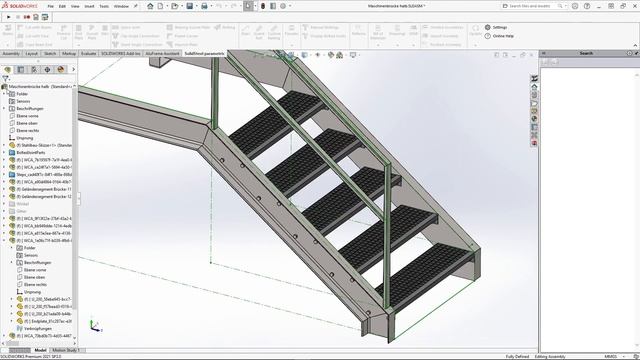640x360 pixels.
Task: Print using the printer icon
Action: click(x=204, y=6)
